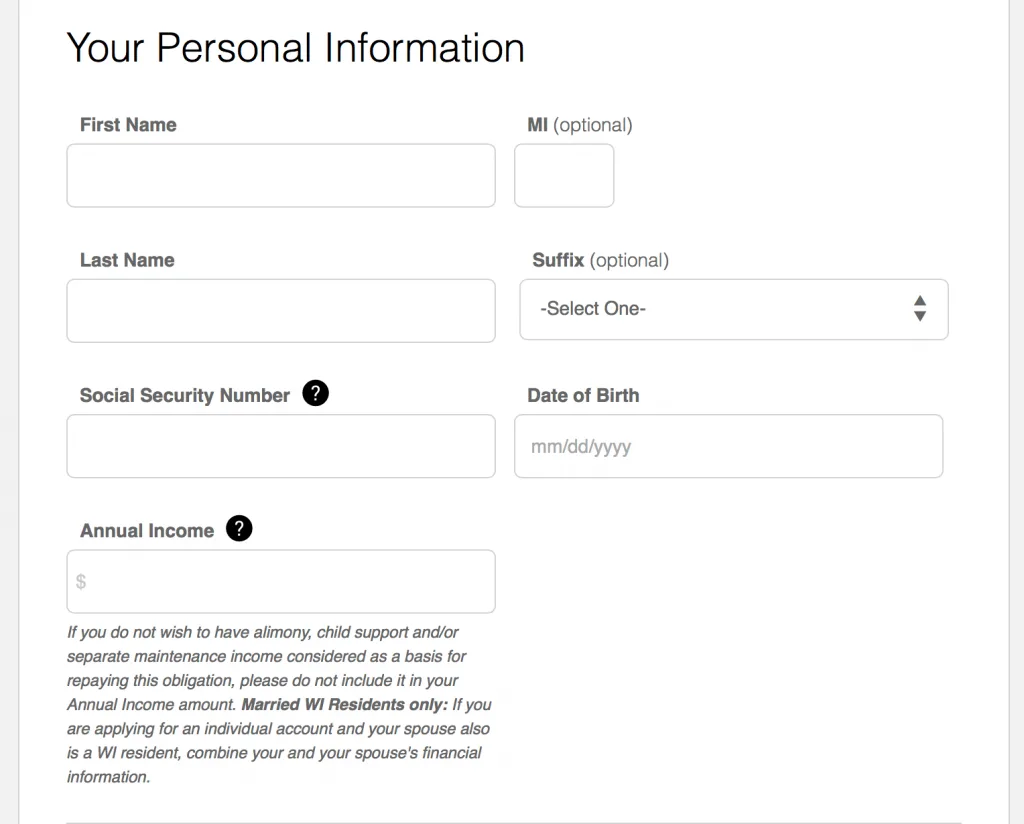Screen dimensions: 1024x824
Task: Expand the Suffix "-Select One-" dropdown
Action: pos(733,309)
